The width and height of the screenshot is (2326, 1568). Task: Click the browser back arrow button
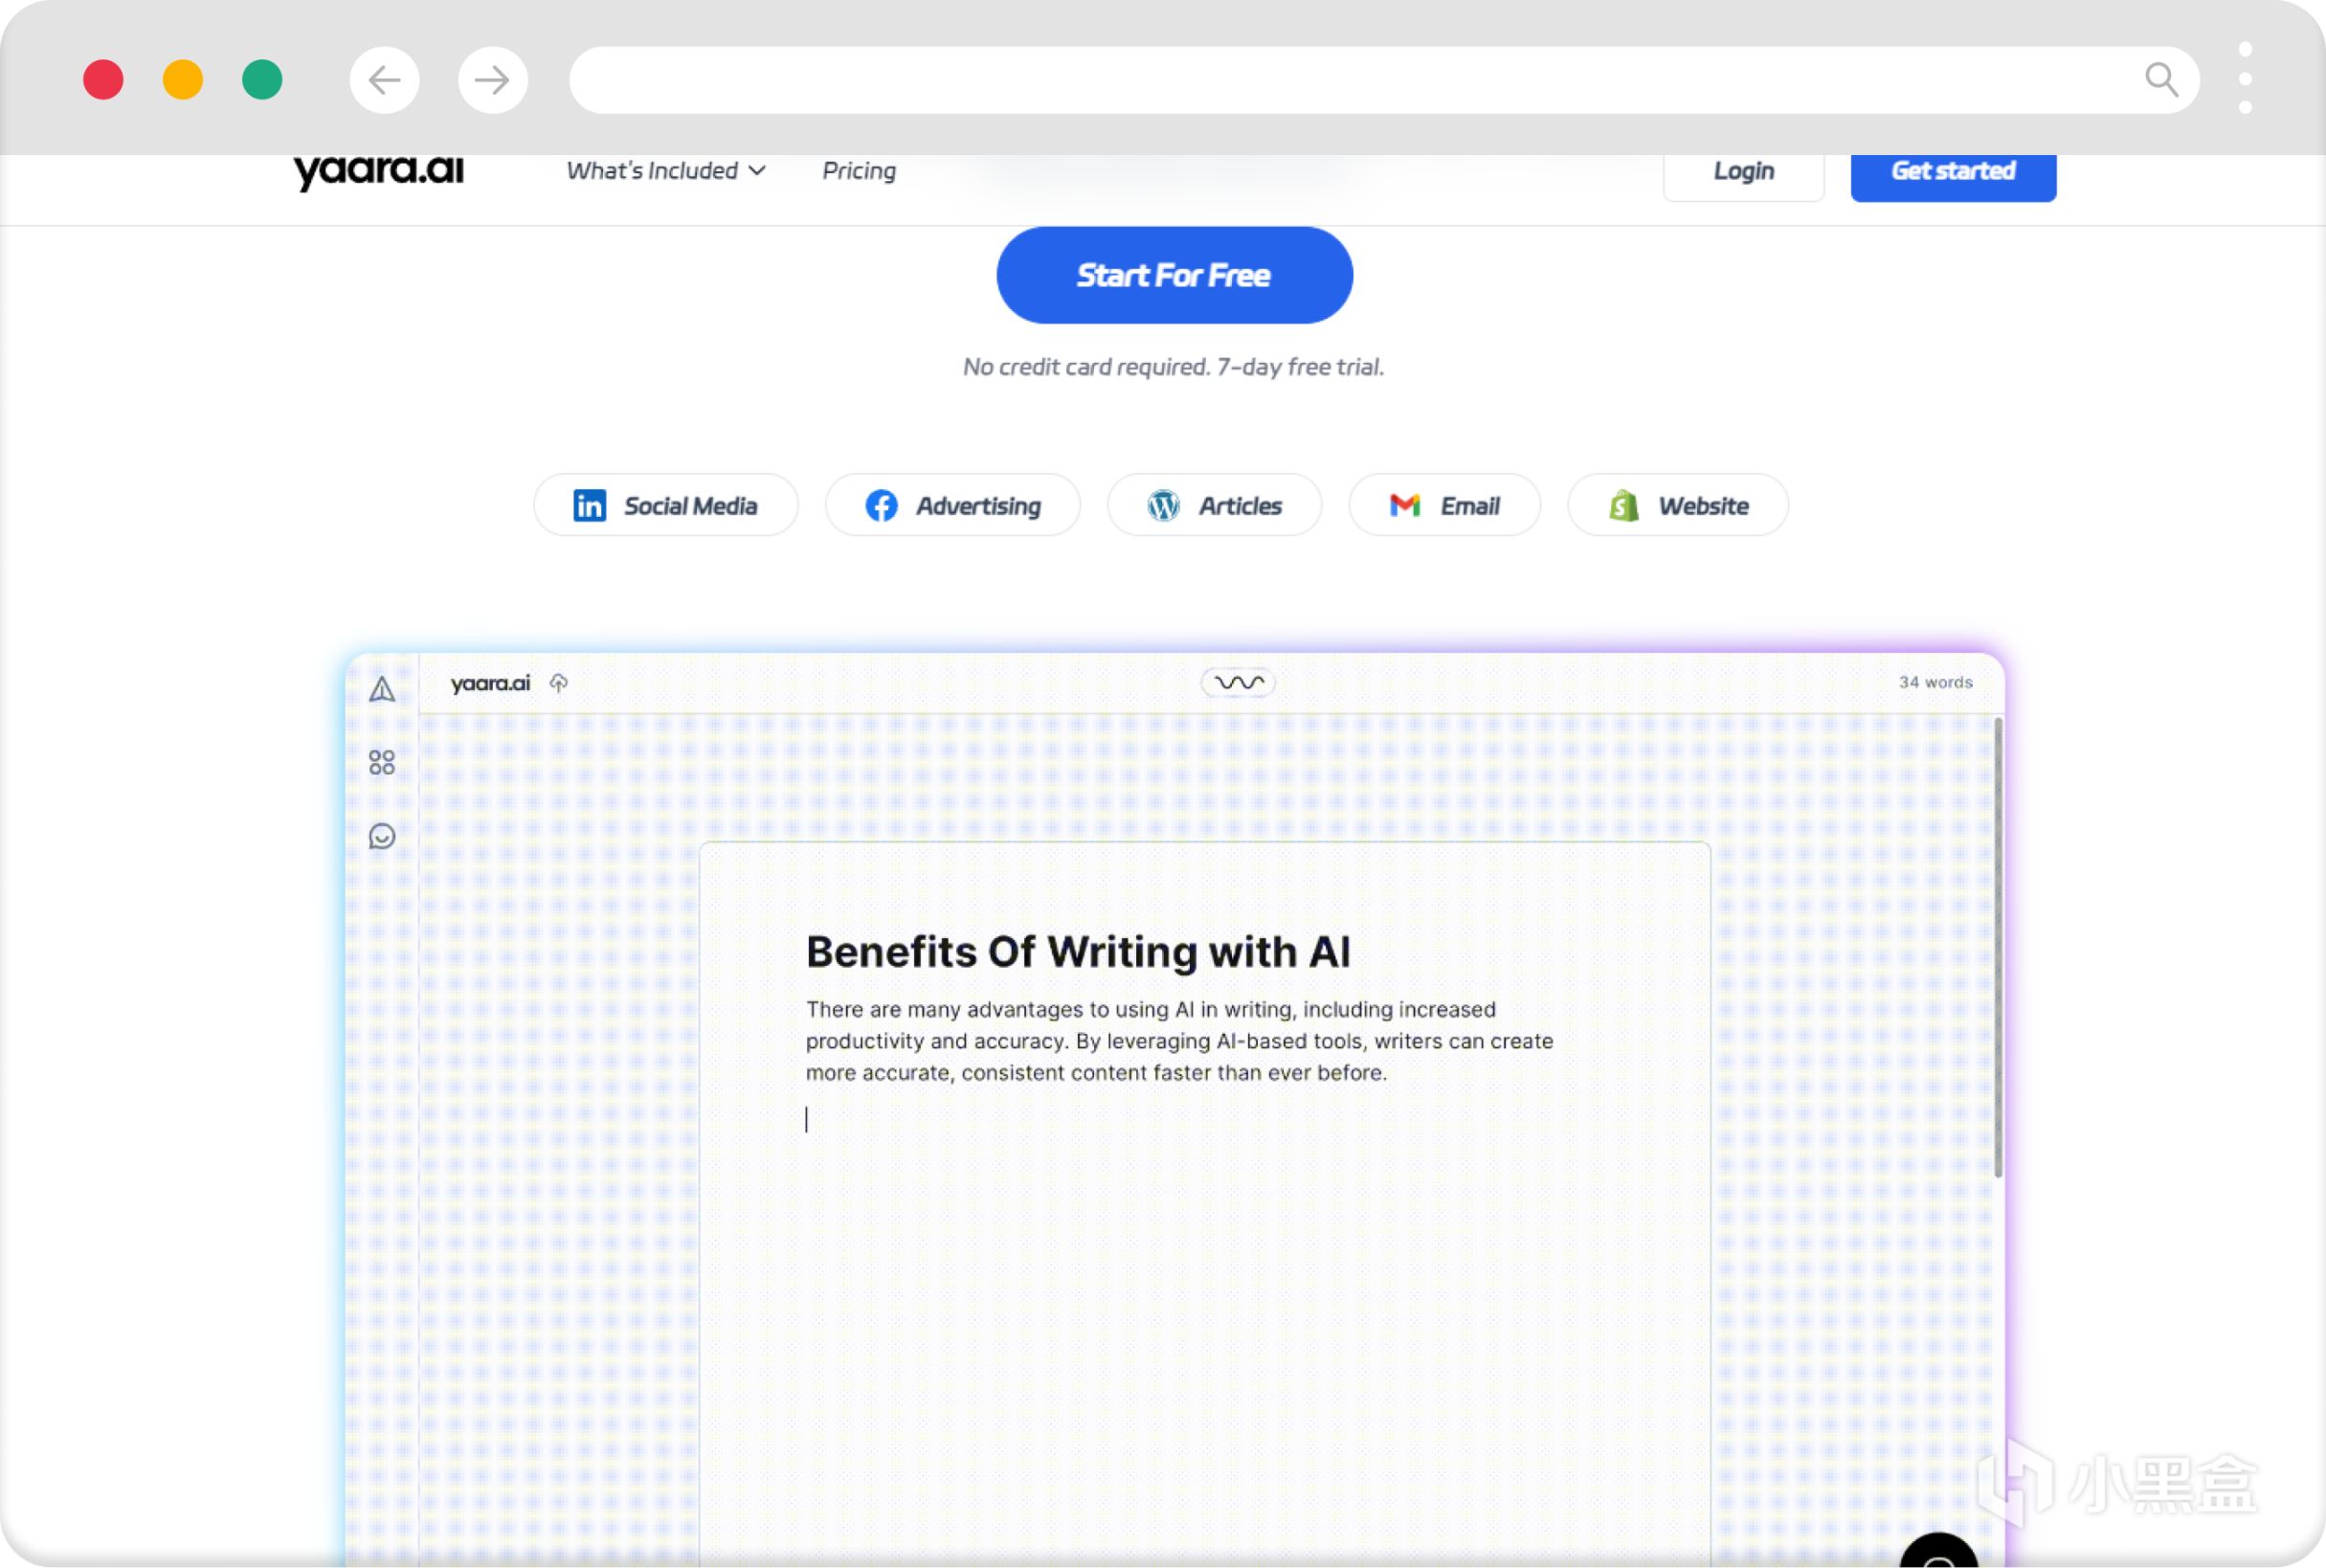(384, 80)
